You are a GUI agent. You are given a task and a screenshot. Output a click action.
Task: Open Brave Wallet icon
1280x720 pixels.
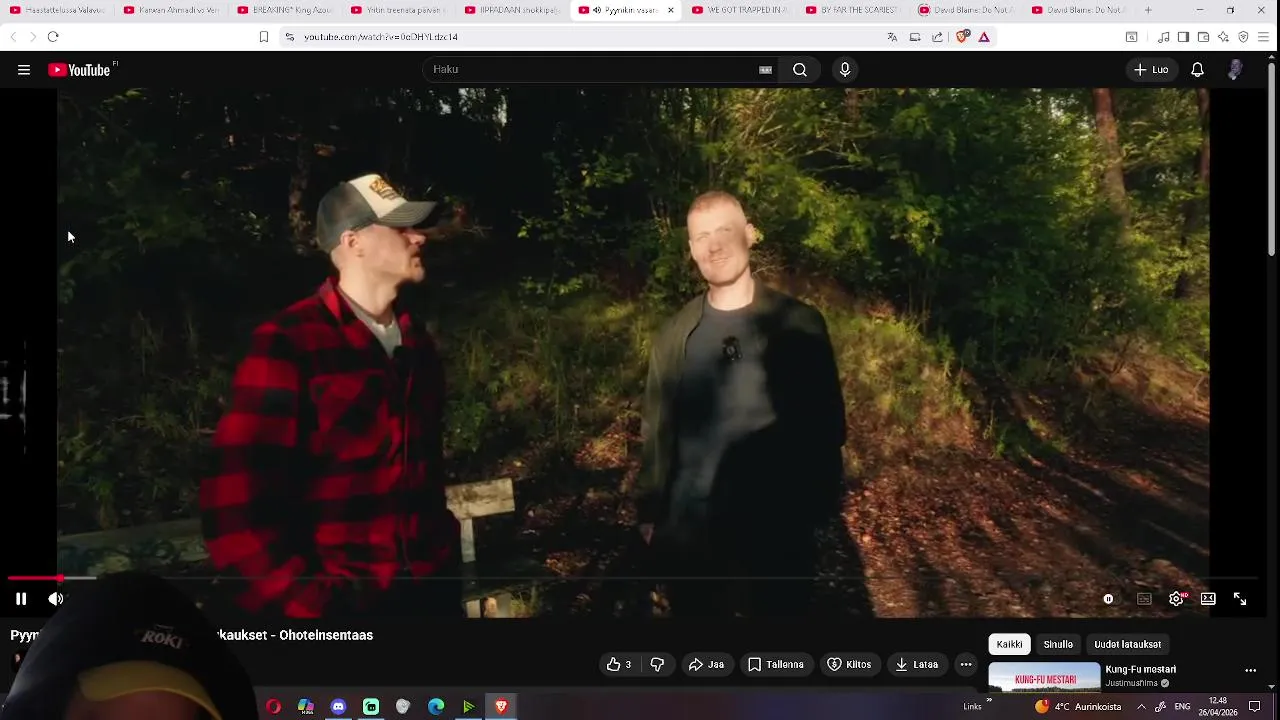(x=1204, y=37)
